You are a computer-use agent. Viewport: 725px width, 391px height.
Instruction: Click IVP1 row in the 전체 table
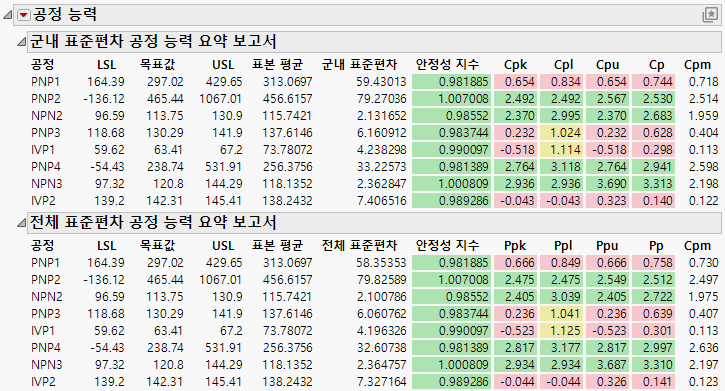coord(375,331)
